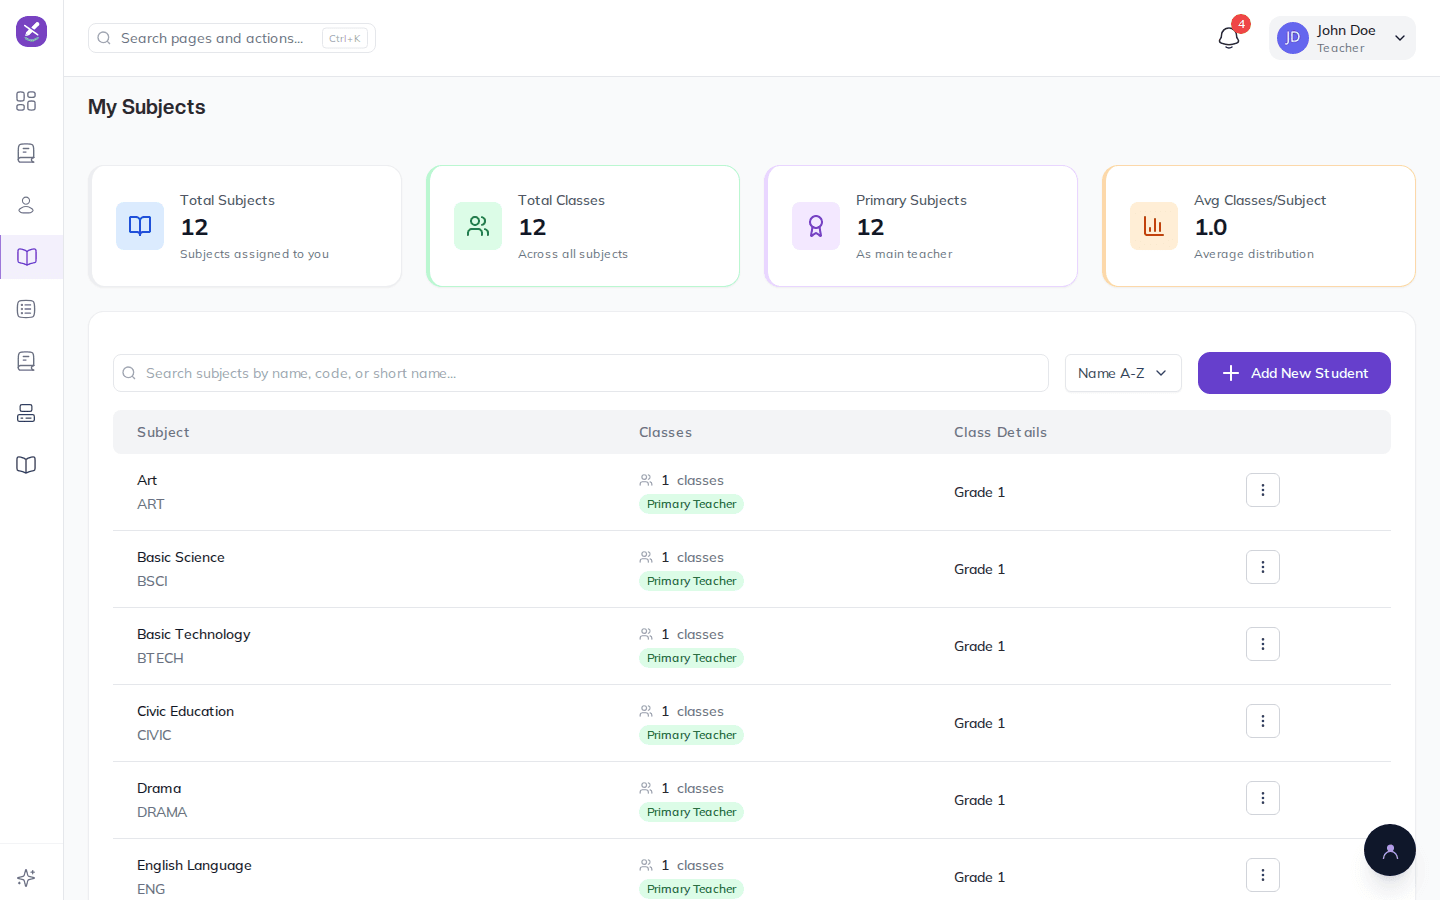
Task: Click the Total Subjects book icon
Action: [140, 226]
